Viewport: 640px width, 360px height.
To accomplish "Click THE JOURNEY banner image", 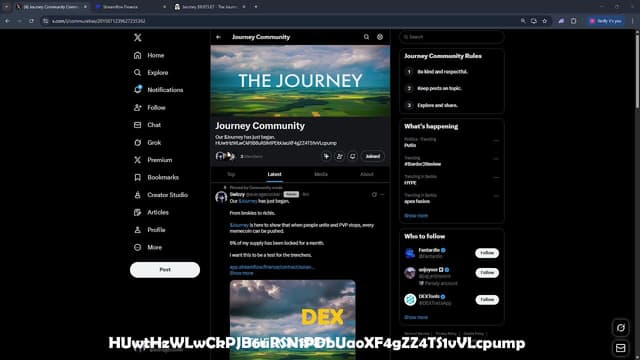I will [x=300, y=81].
